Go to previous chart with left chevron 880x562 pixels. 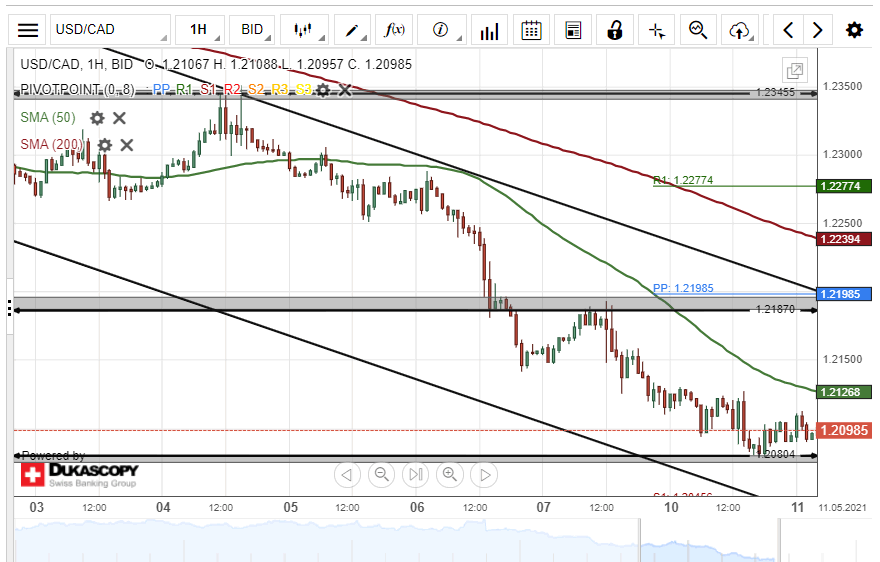coord(788,30)
